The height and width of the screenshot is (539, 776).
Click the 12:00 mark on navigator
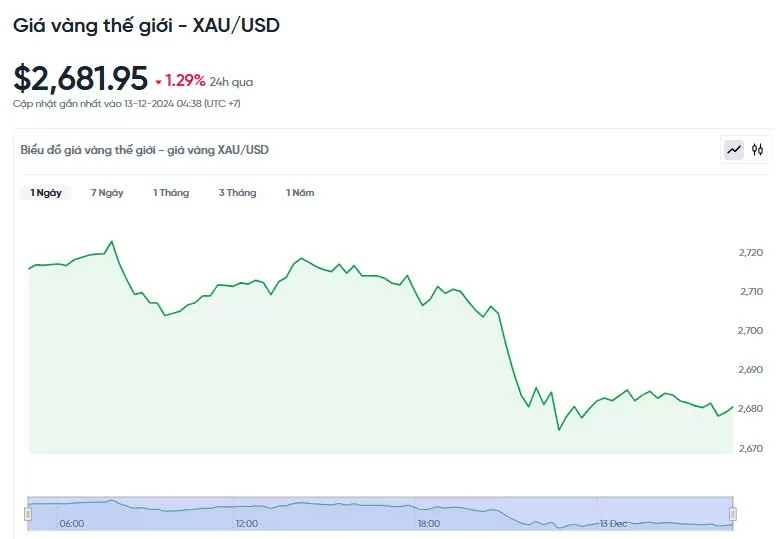[x=246, y=523]
